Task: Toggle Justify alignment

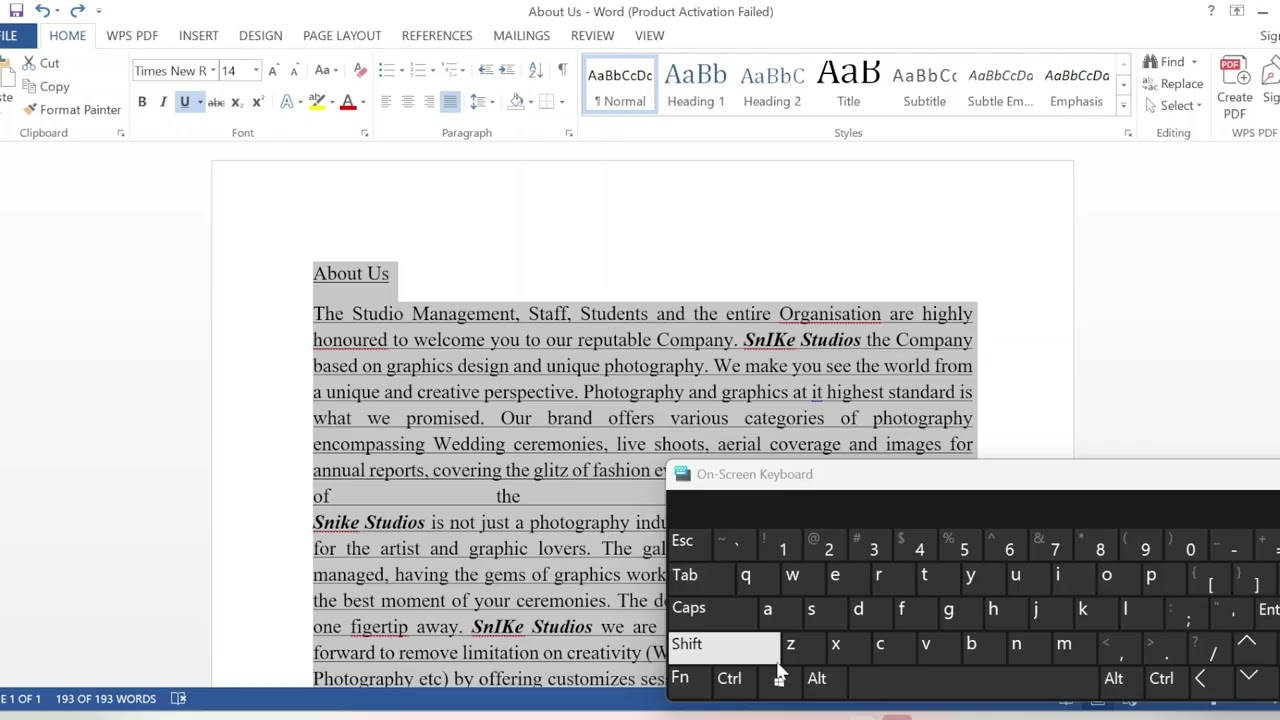Action: click(x=450, y=102)
